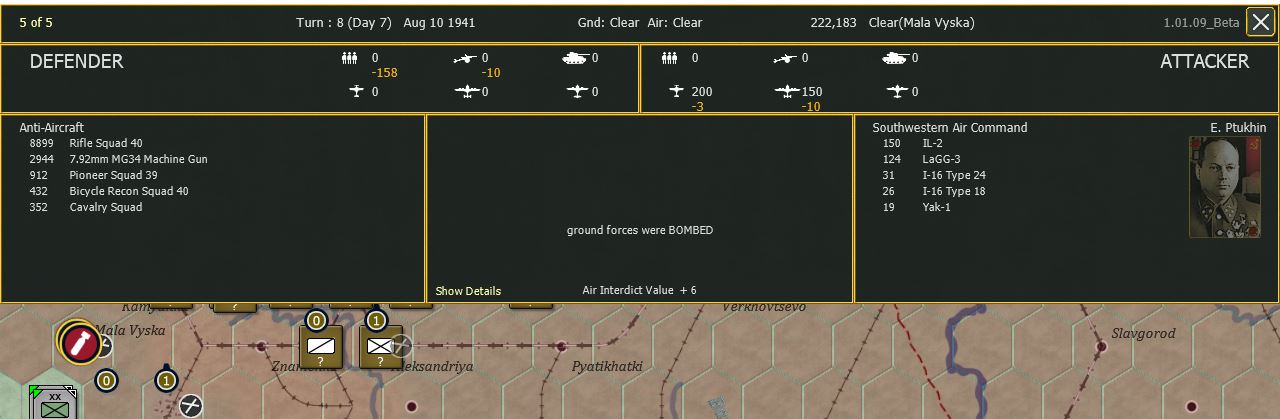Viewport: 1280px width, 419px height.
Task: Click the version '1.01.09_Beta' label
Action: point(1201,23)
